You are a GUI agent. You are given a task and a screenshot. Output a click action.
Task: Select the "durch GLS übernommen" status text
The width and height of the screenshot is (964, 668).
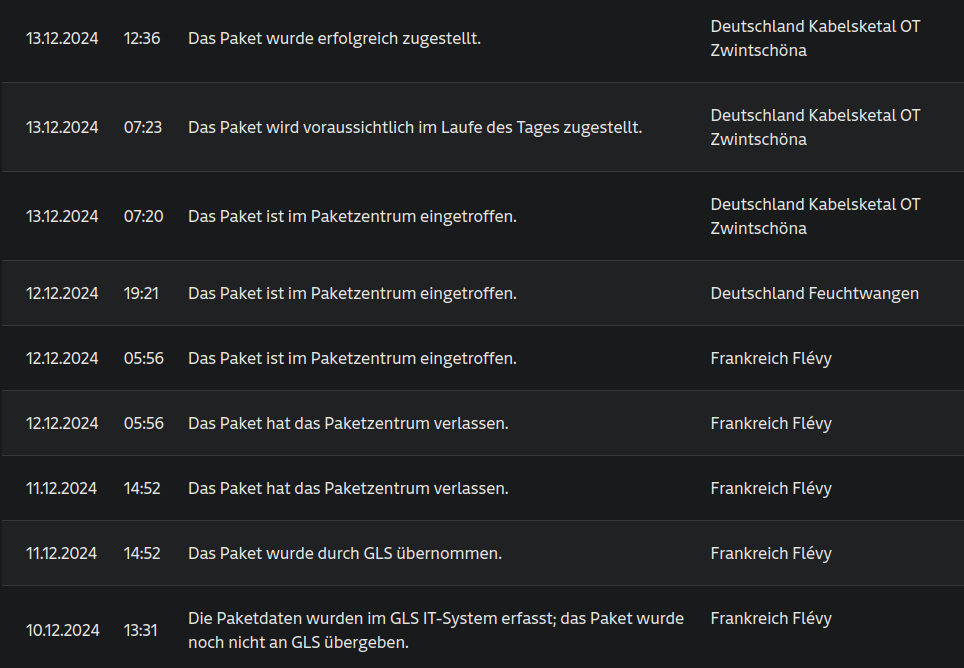tap(344, 554)
